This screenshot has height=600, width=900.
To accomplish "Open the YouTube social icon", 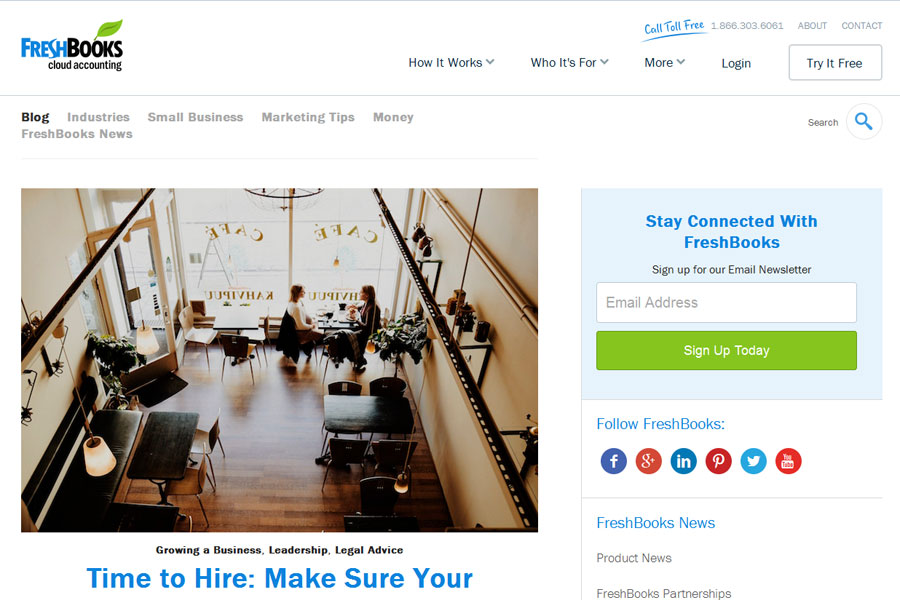I will pos(788,461).
